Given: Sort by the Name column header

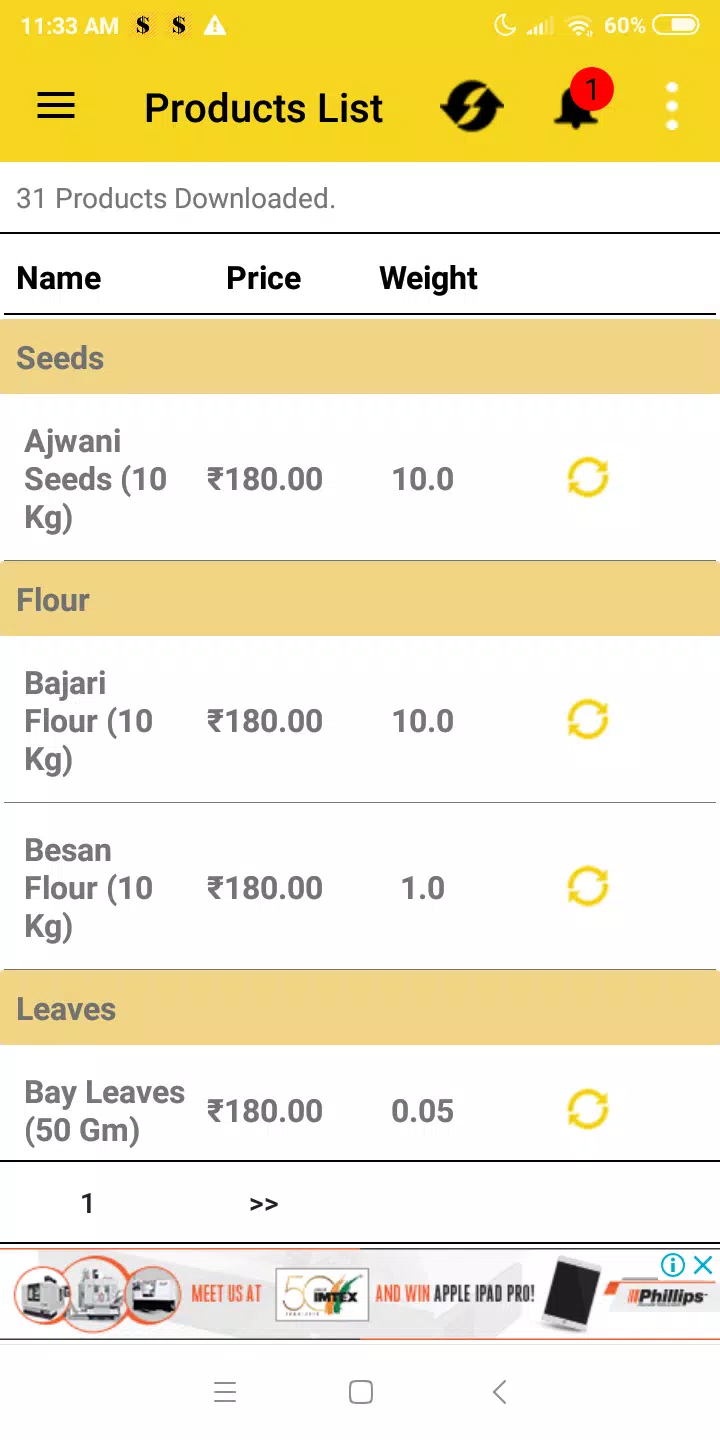Looking at the screenshot, I should [59, 278].
